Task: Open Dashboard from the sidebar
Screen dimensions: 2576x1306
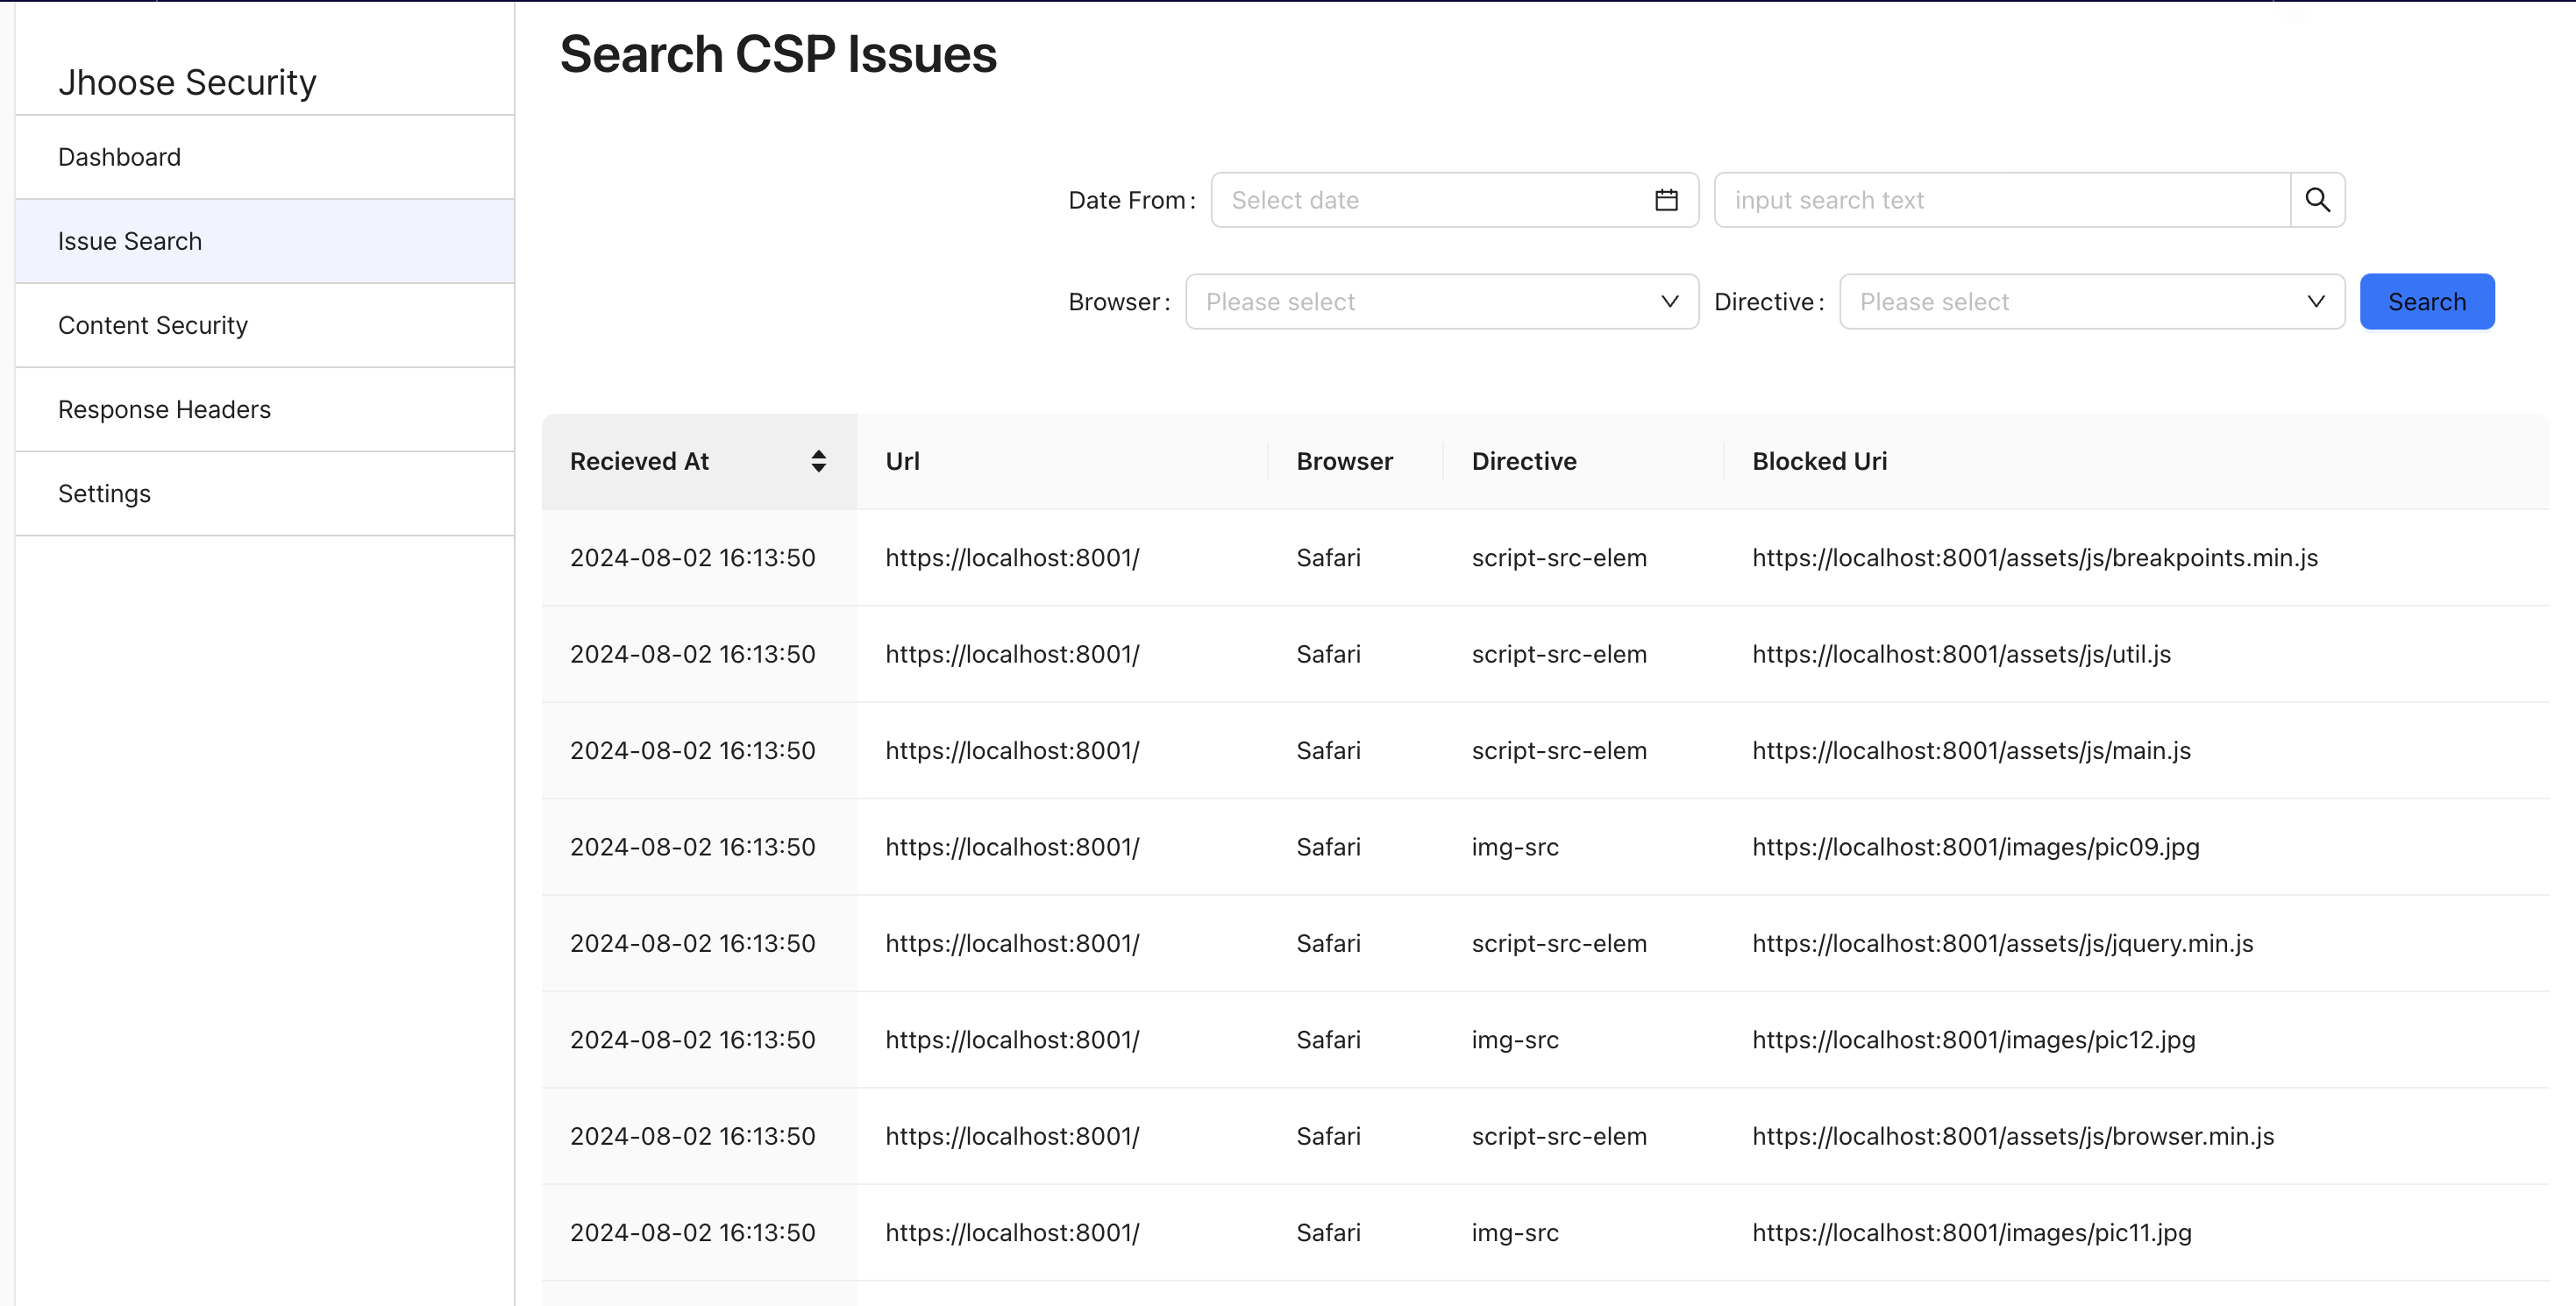Action: click(119, 157)
